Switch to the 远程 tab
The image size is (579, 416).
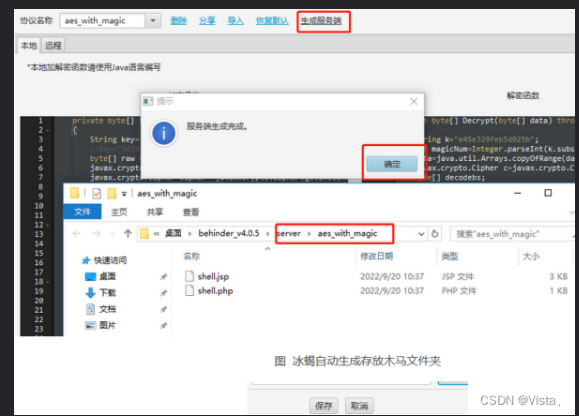click(53, 45)
